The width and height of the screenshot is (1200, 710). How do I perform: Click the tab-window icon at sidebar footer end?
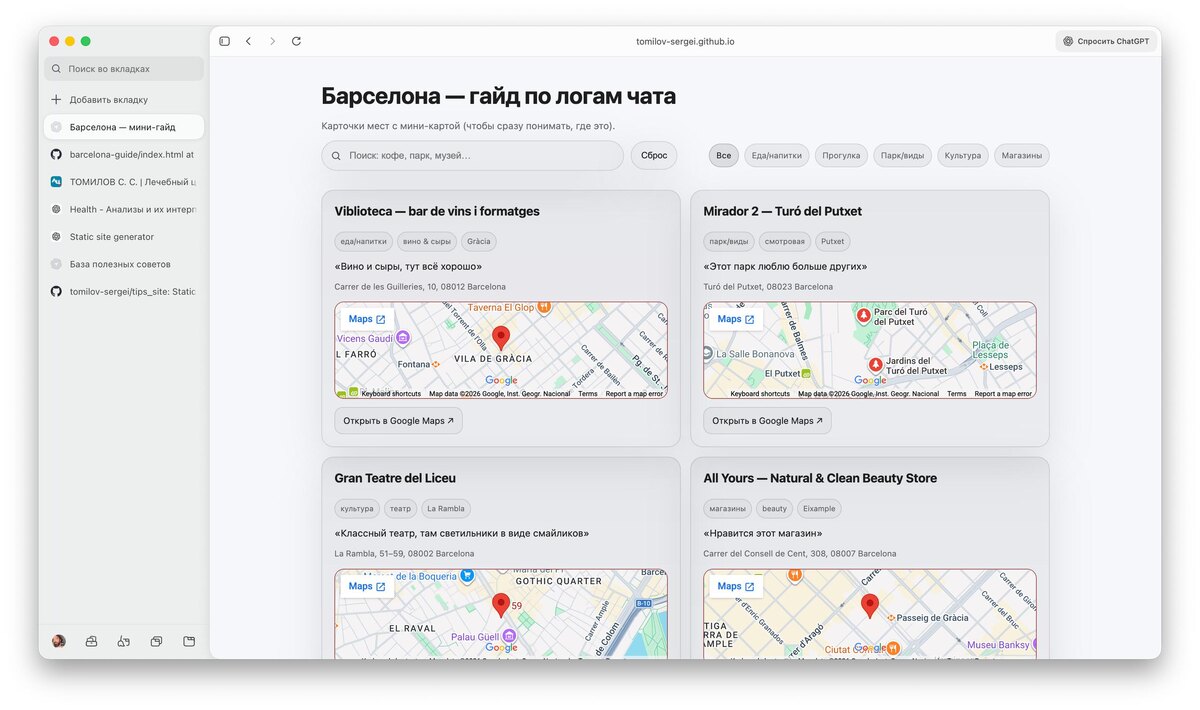click(x=189, y=641)
